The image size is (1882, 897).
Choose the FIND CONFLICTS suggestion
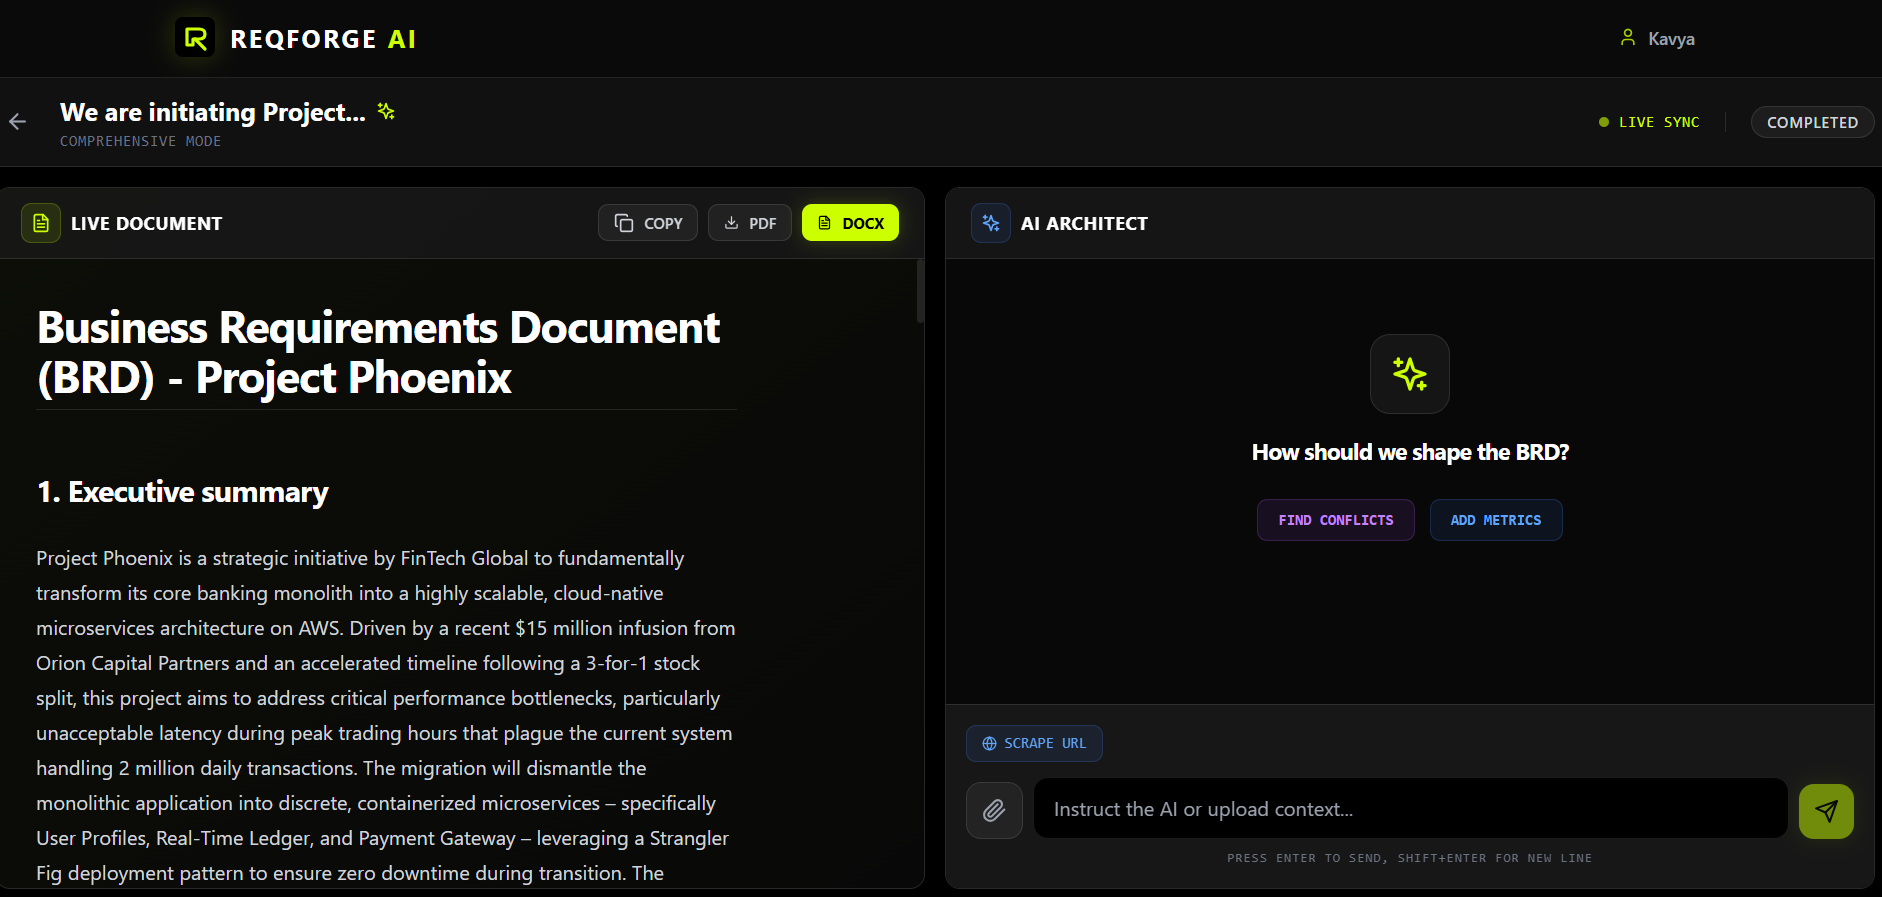(x=1336, y=520)
